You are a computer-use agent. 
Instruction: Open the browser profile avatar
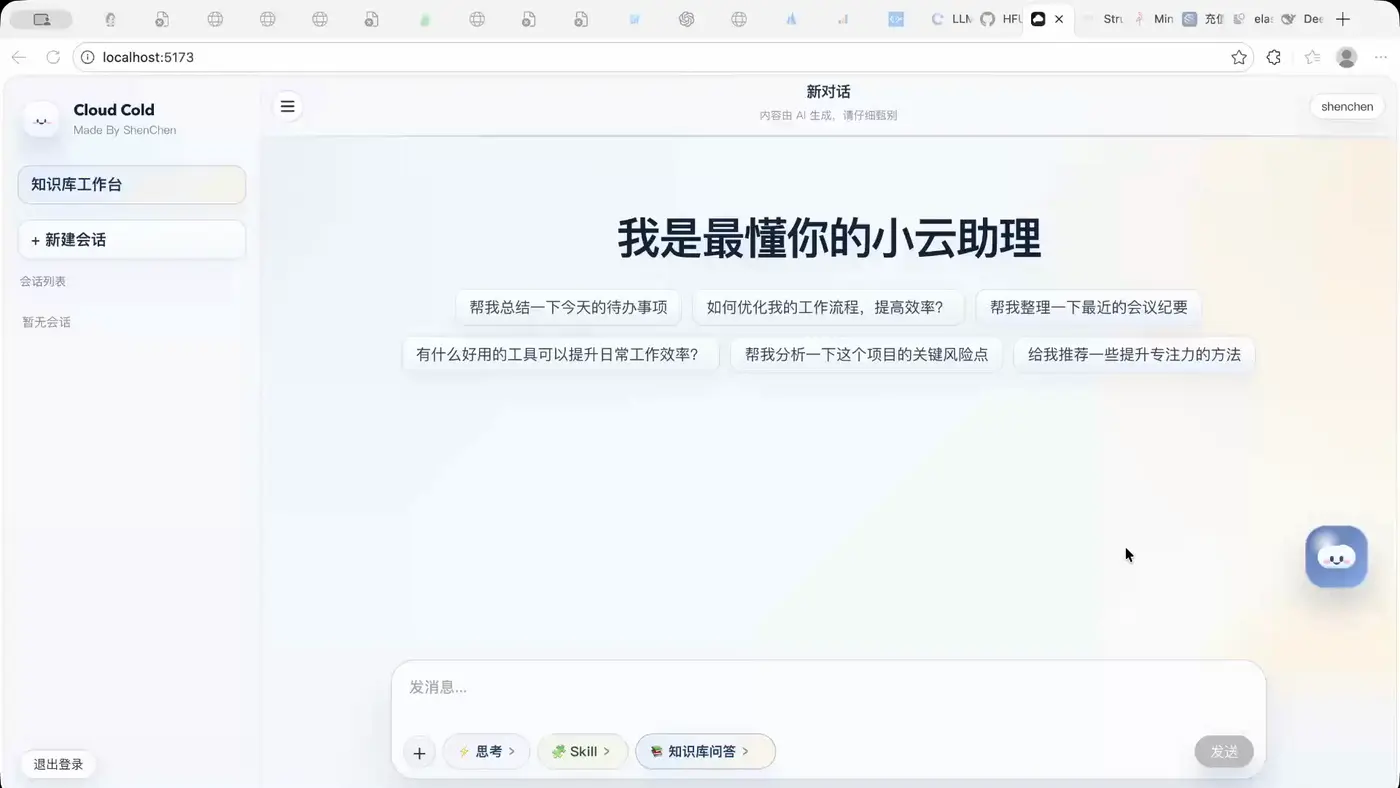click(x=1347, y=57)
